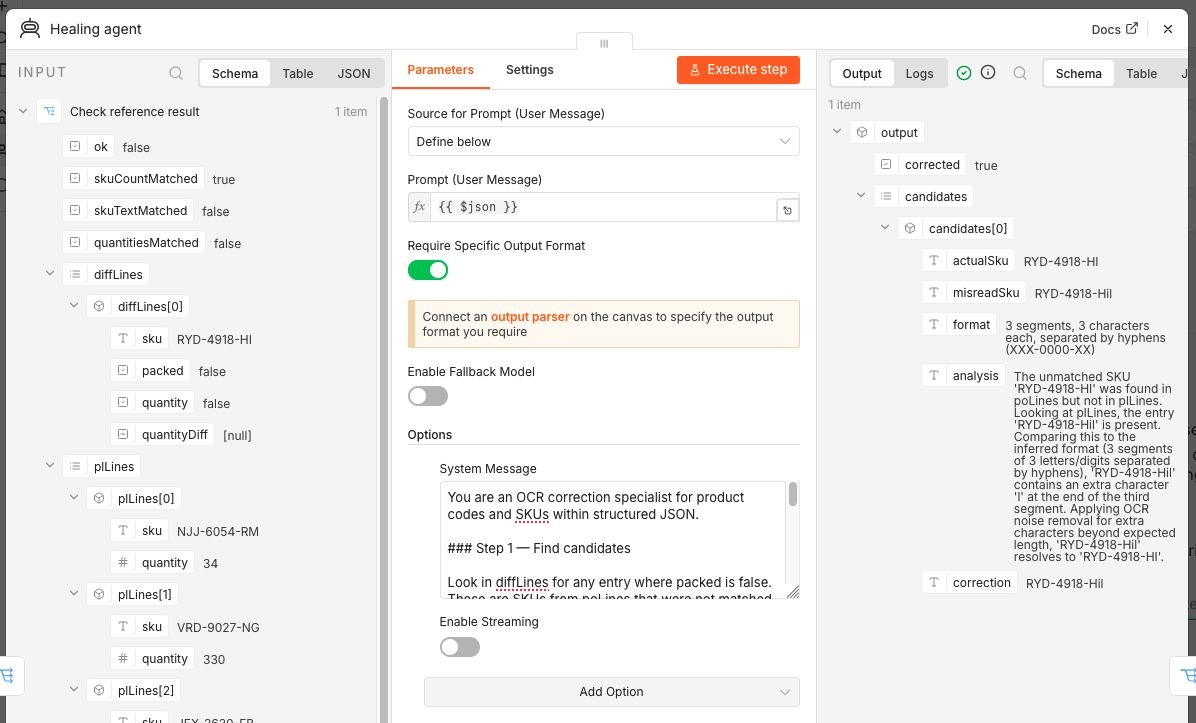Select the Parameters tab
The image size is (1196, 723).
[440, 69]
